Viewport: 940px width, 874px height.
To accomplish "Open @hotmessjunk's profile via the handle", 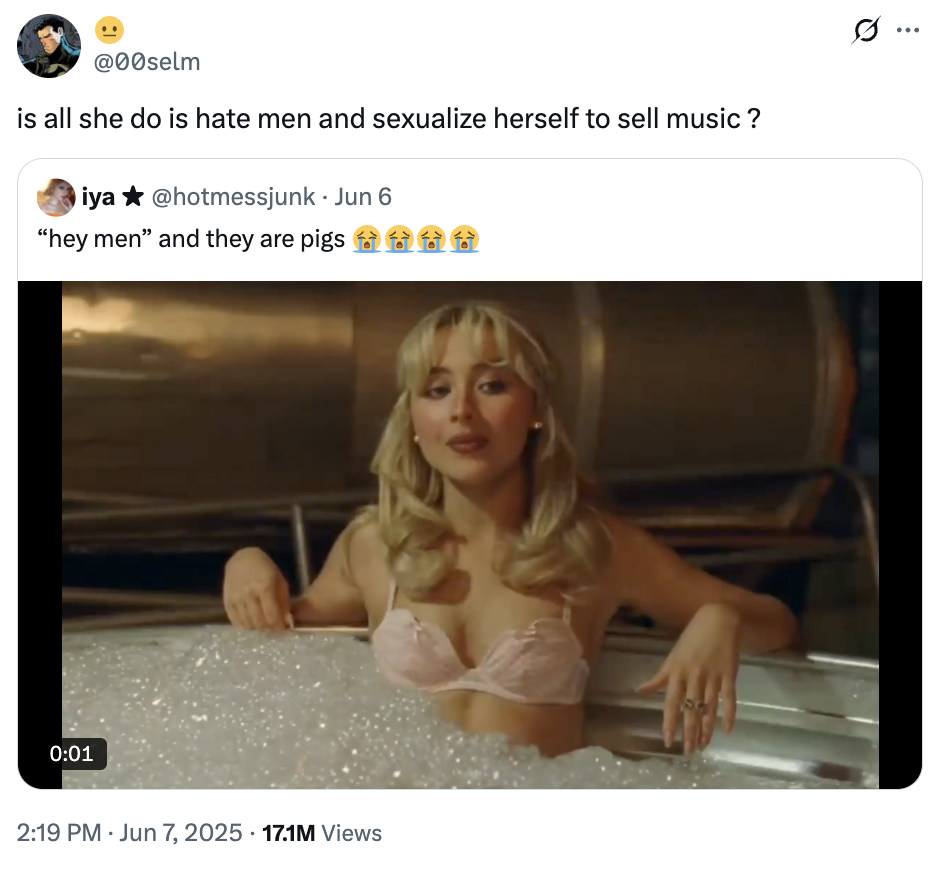I will coord(232,197).
